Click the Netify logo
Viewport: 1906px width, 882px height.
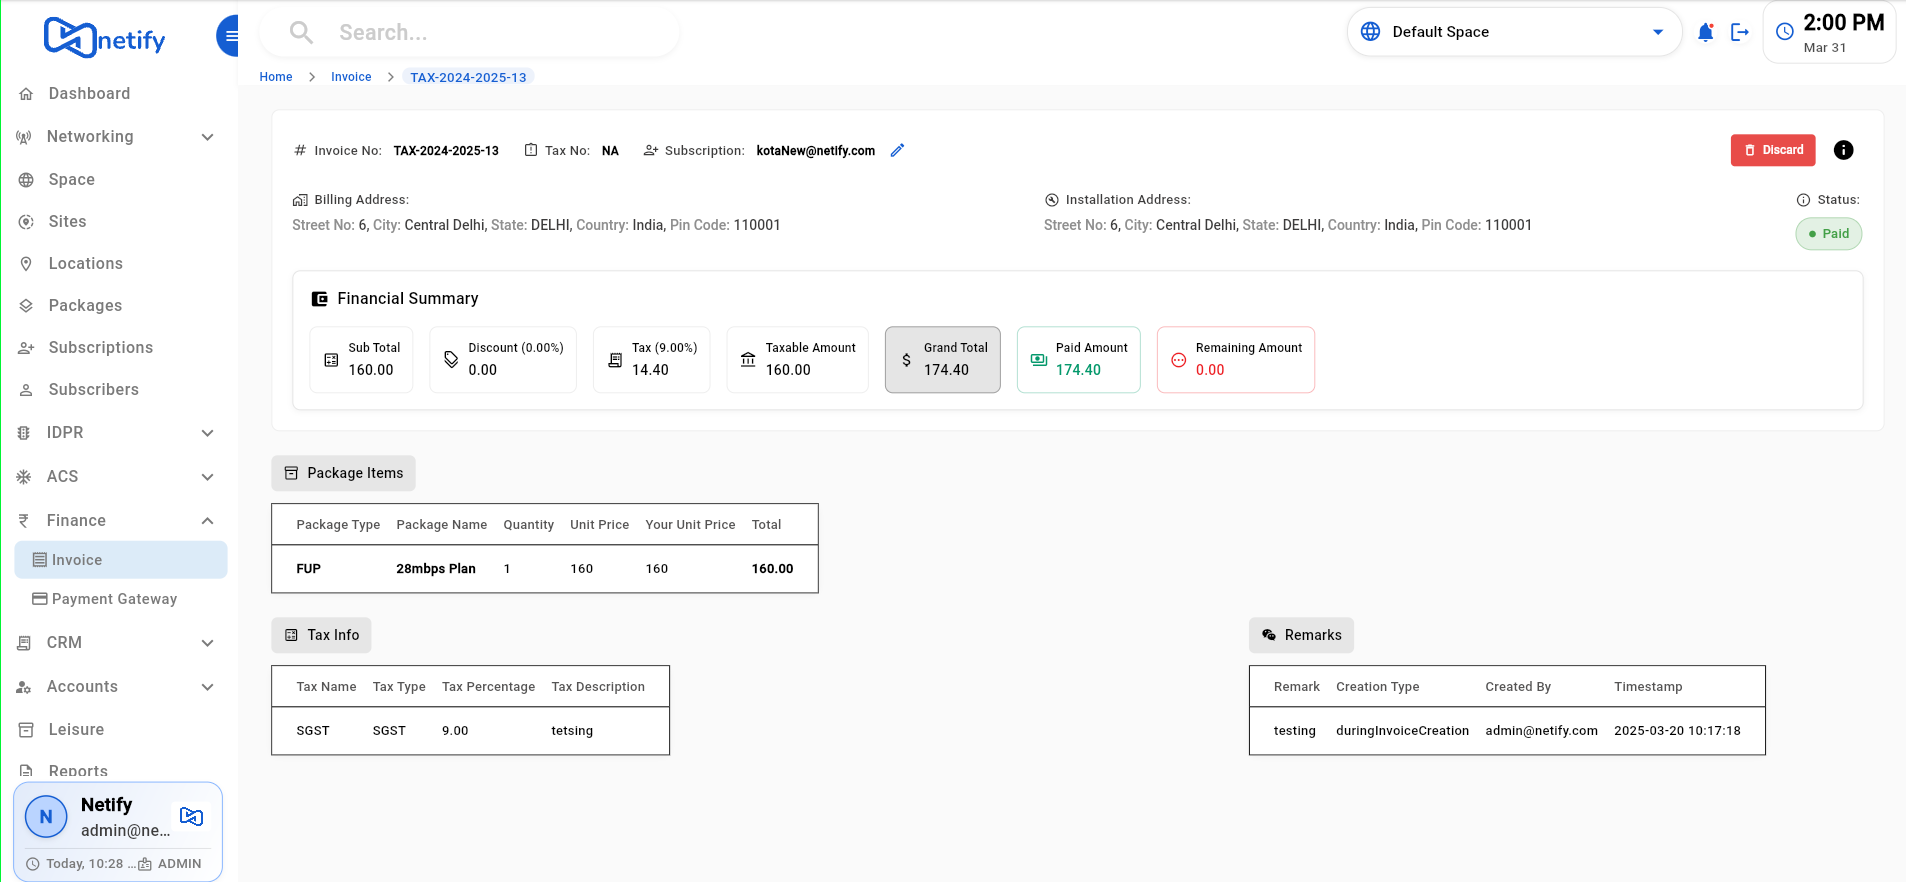click(105, 38)
